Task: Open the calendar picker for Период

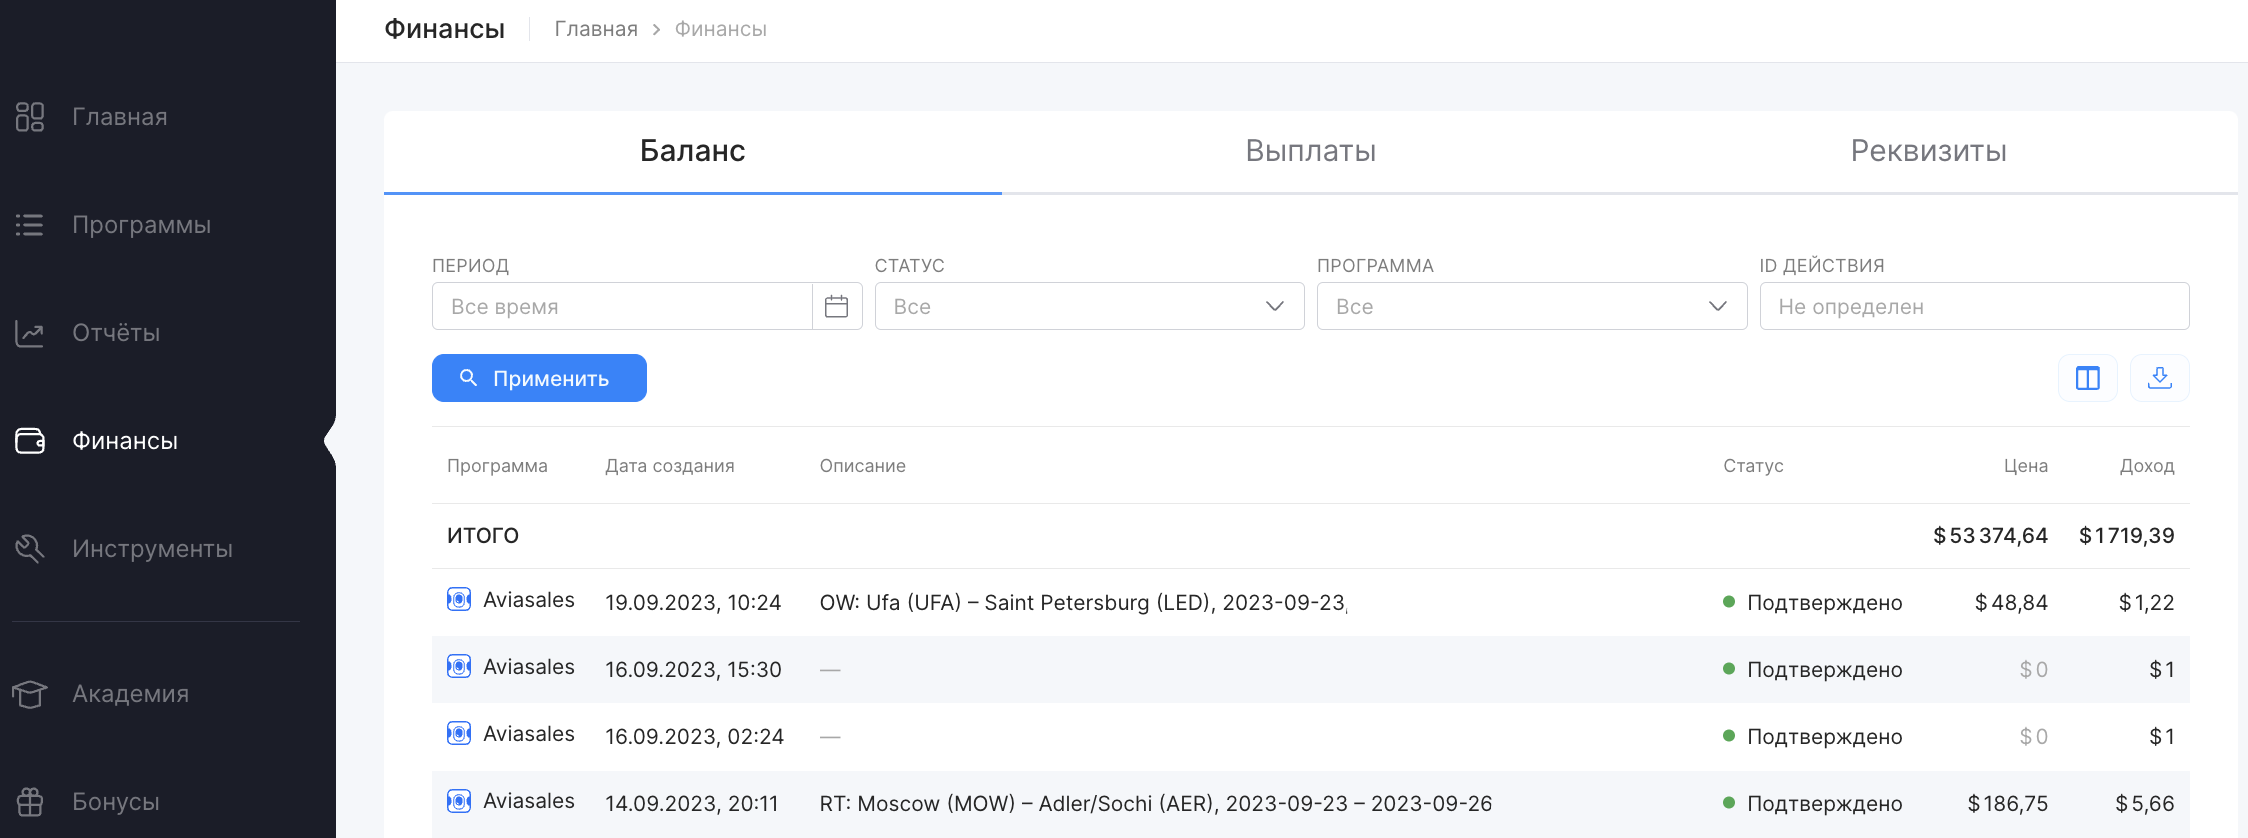Action: point(837,306)
